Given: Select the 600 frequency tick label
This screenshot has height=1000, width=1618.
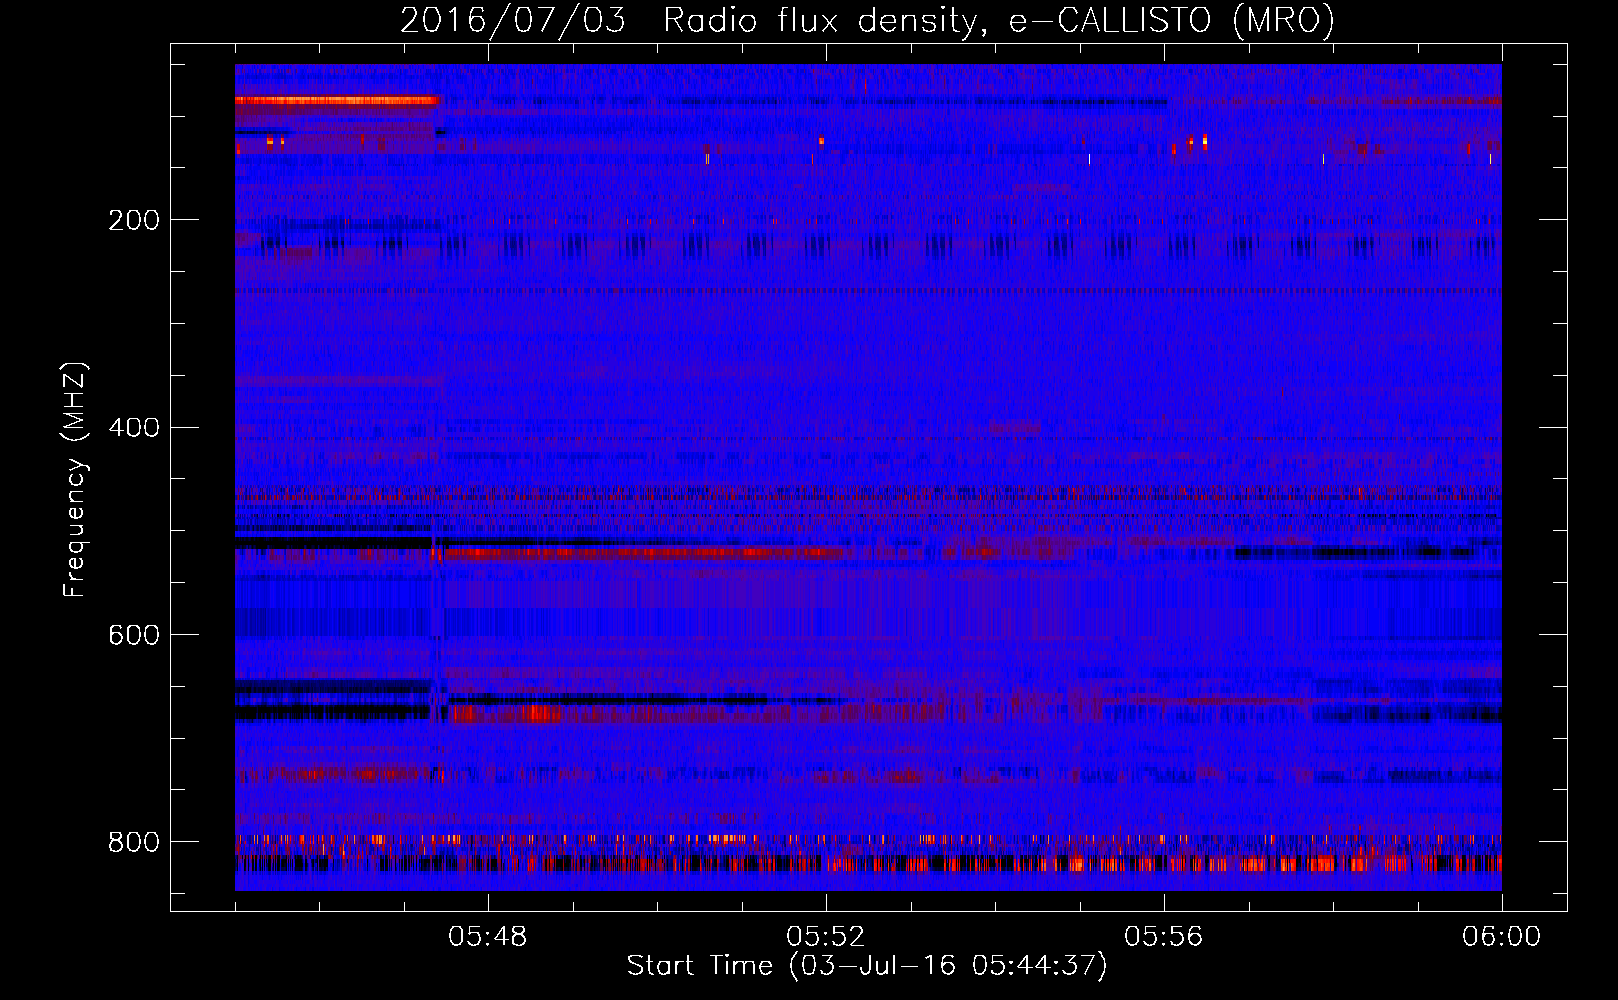Looking at the screenshot, I should (x=134, y=635).
